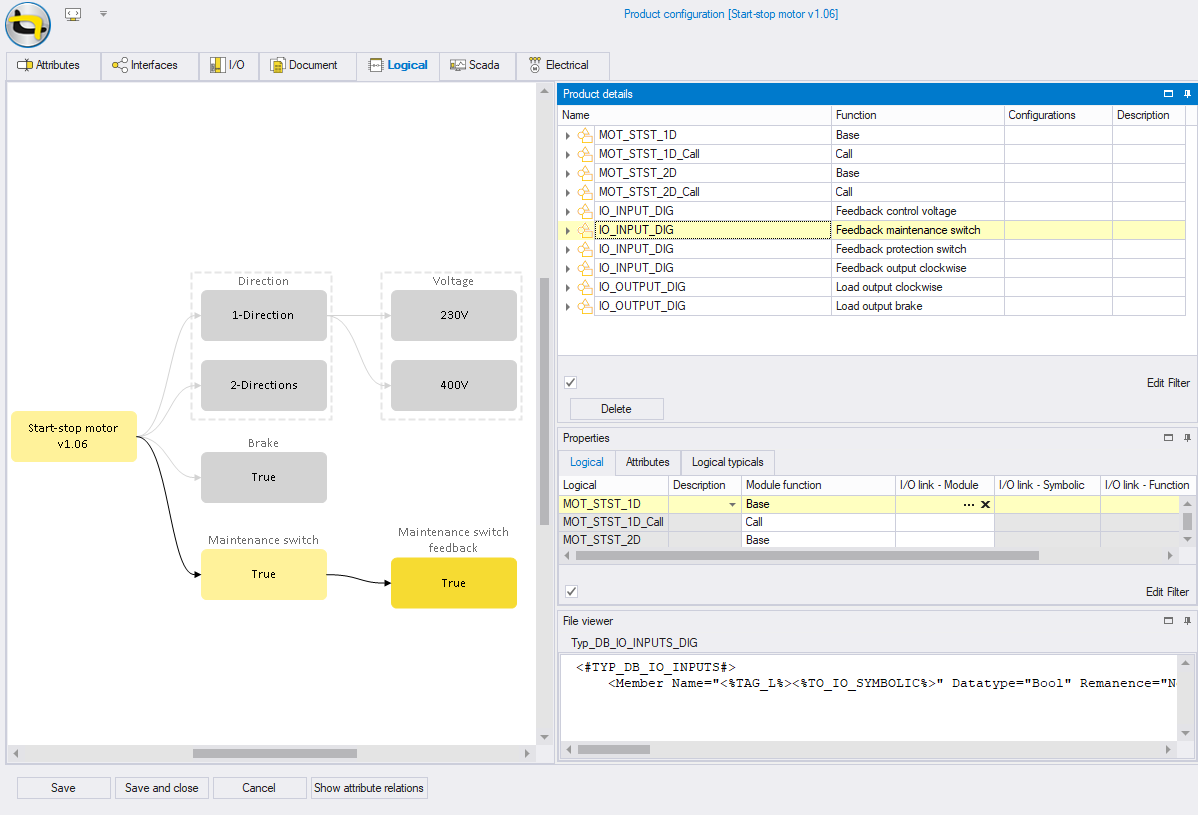Maximize the Product details panel

[x=1168, y=94]
